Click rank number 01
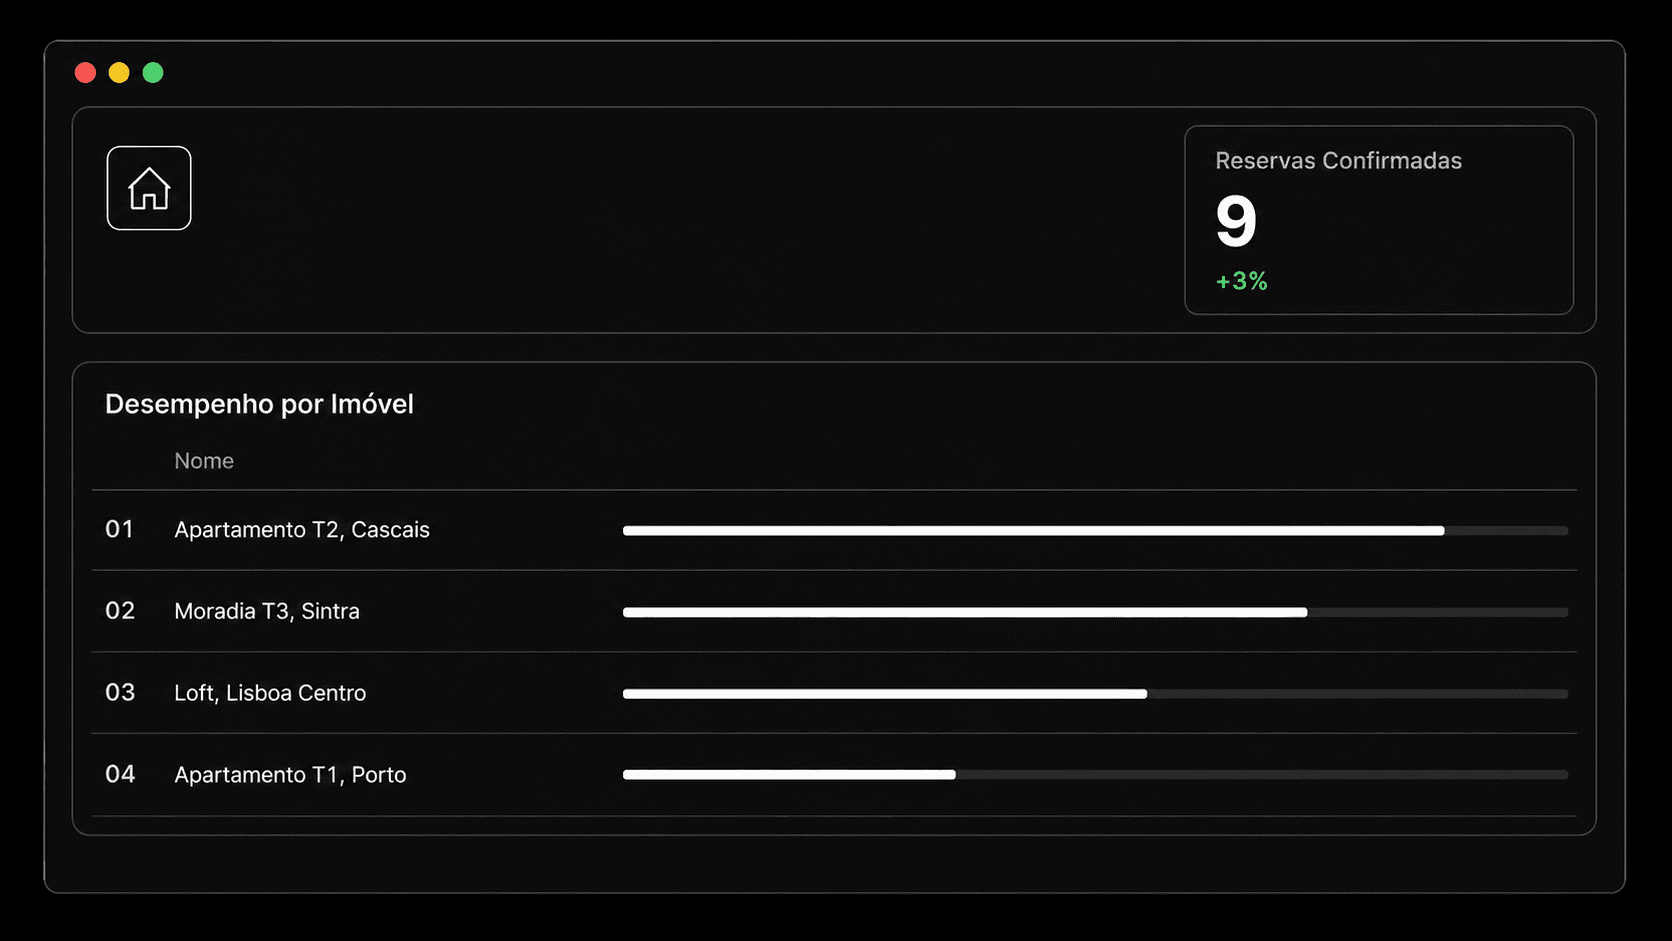The width and height of the screenshot is (1672, 941). 119,529
